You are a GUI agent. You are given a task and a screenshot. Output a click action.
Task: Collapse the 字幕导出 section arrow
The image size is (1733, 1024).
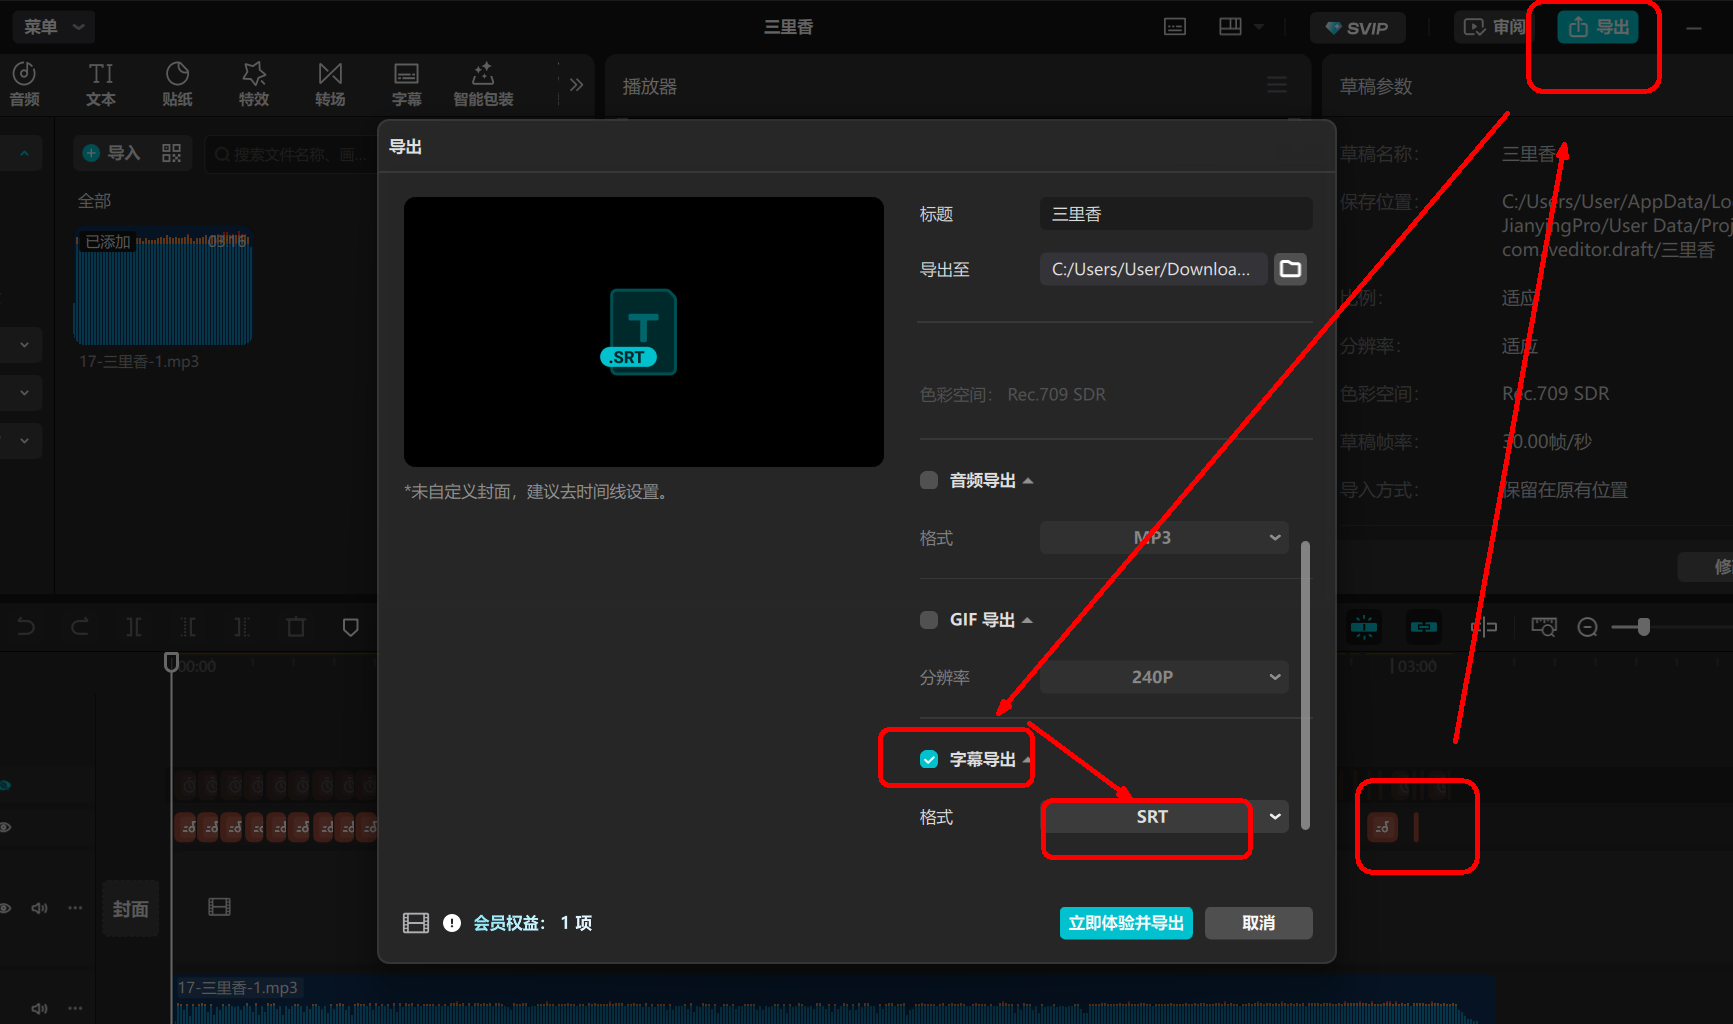tap(1027, 760)
